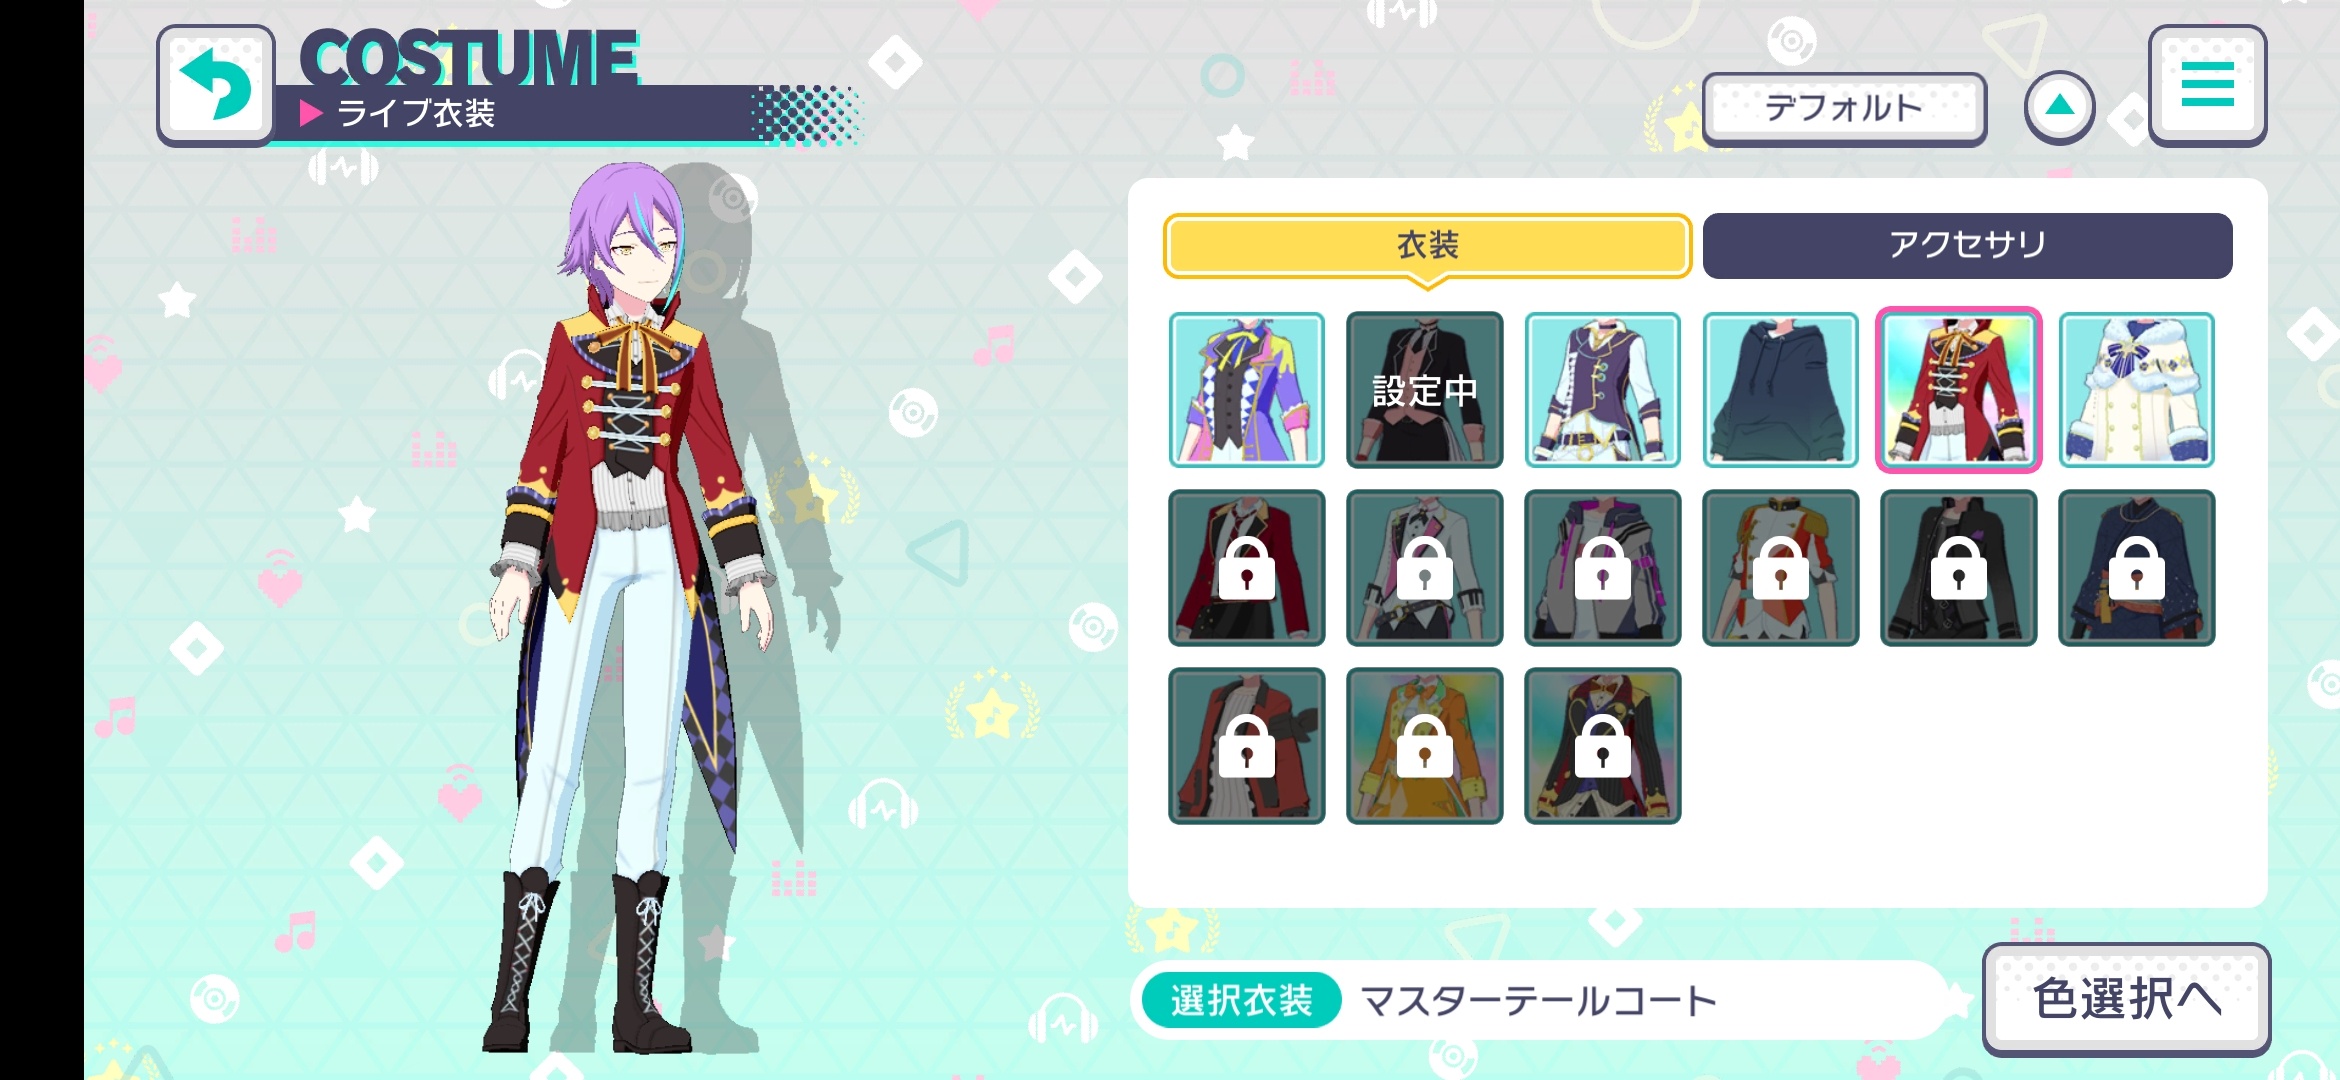This screenshot has width=2340, height=1080.
Task: Select the 衣装 tab
Action: 1427,246
